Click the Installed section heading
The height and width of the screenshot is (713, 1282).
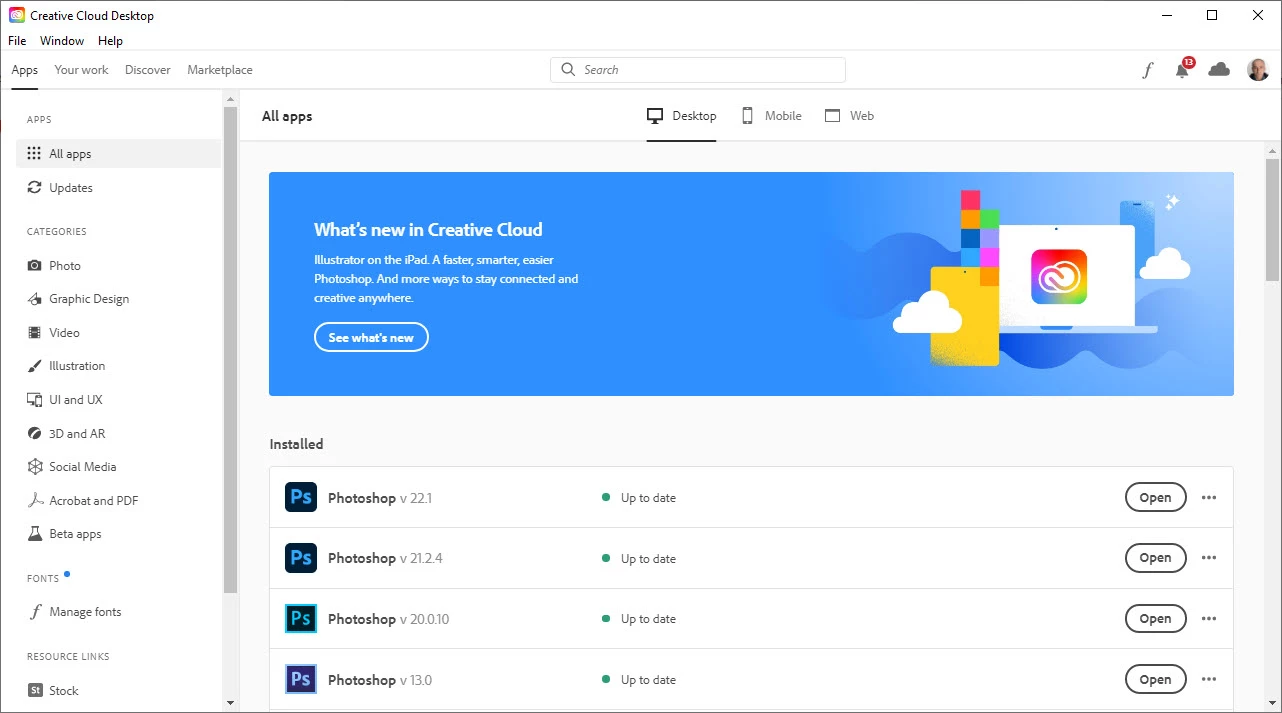[x=296, y=444]
